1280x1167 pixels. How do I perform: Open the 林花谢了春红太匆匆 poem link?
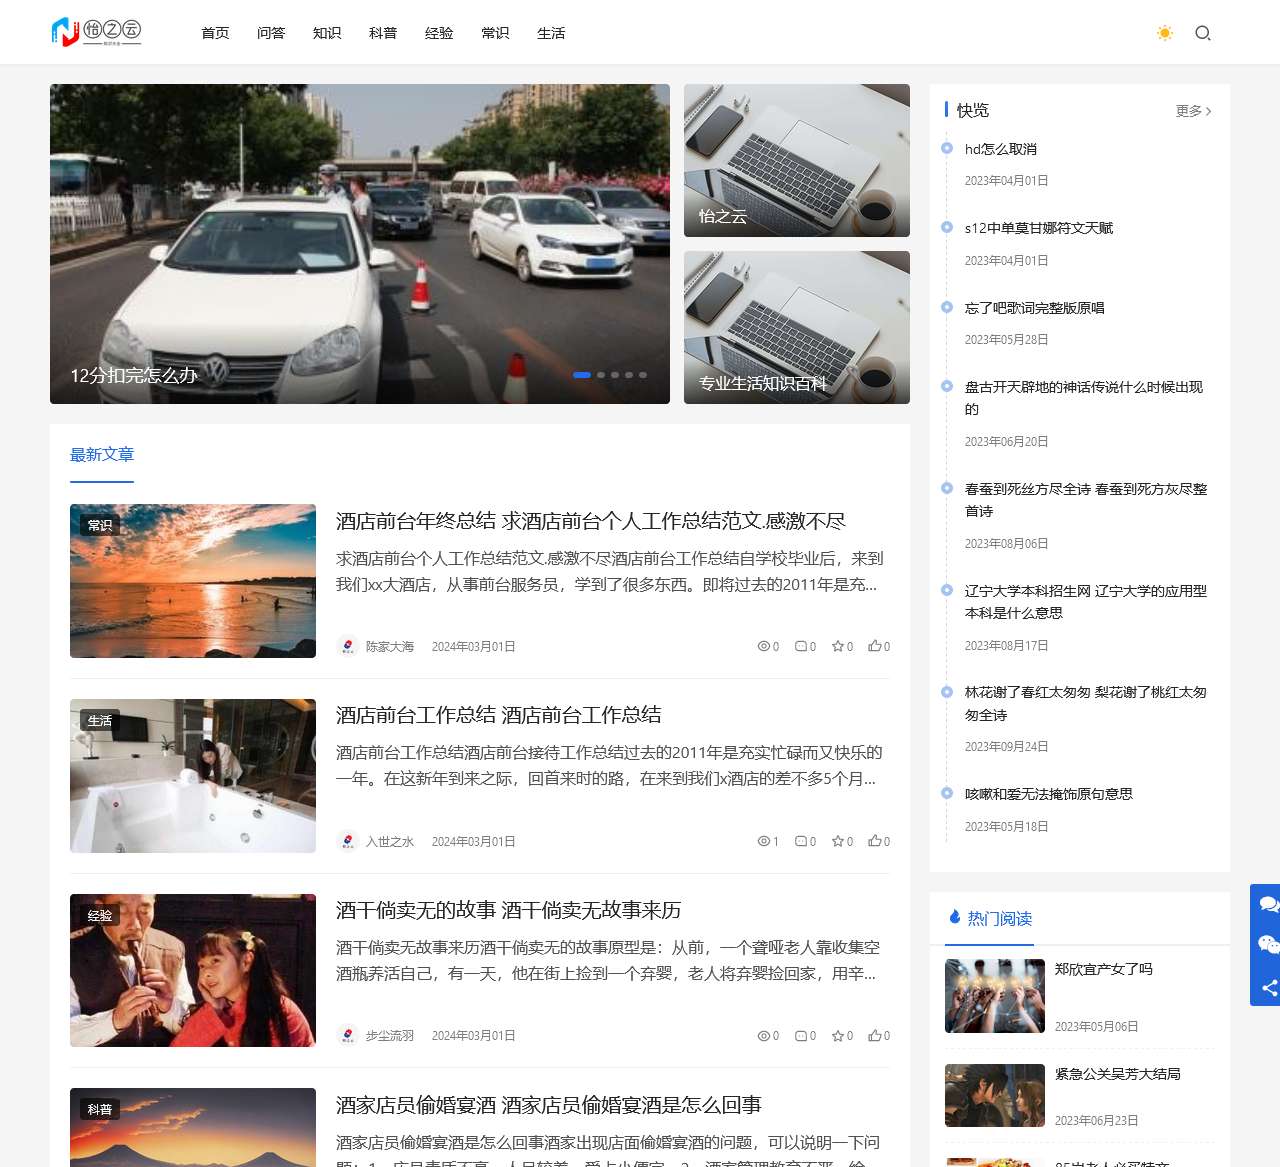tap(1086, 703)
